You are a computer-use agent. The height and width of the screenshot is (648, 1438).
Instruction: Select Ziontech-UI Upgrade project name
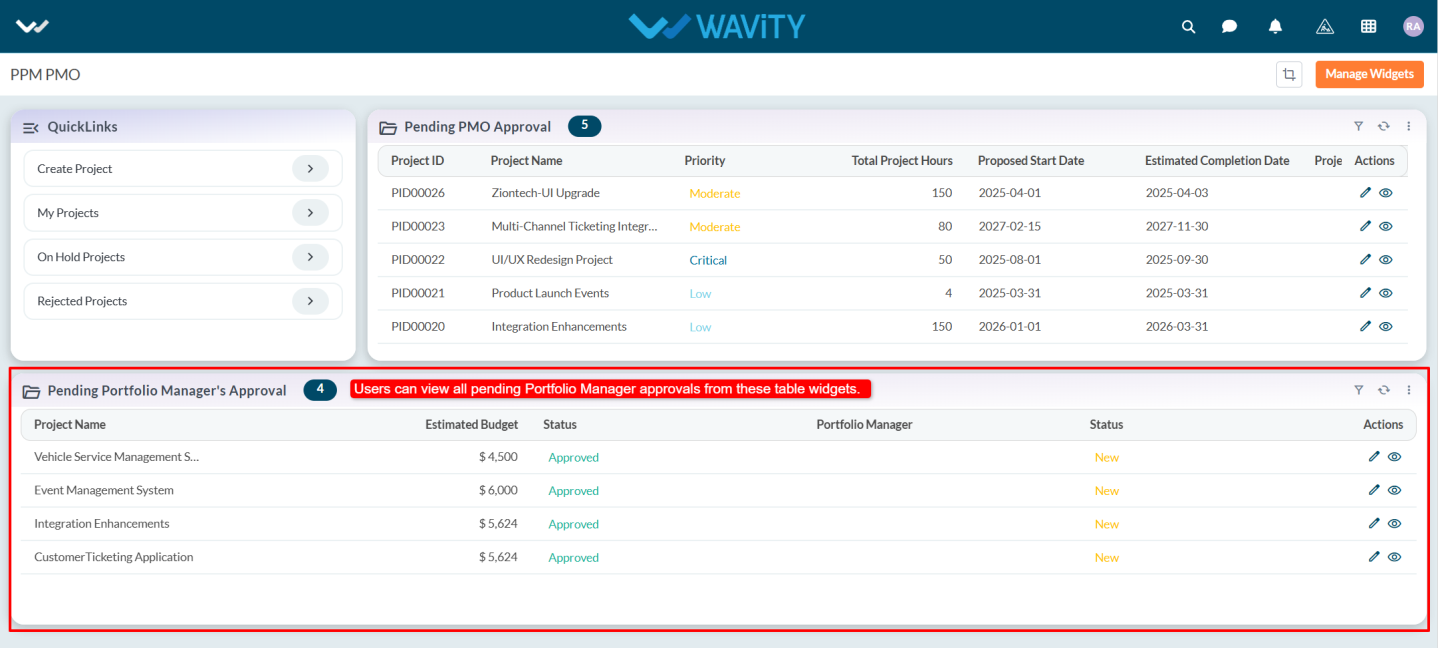point(546,193)
